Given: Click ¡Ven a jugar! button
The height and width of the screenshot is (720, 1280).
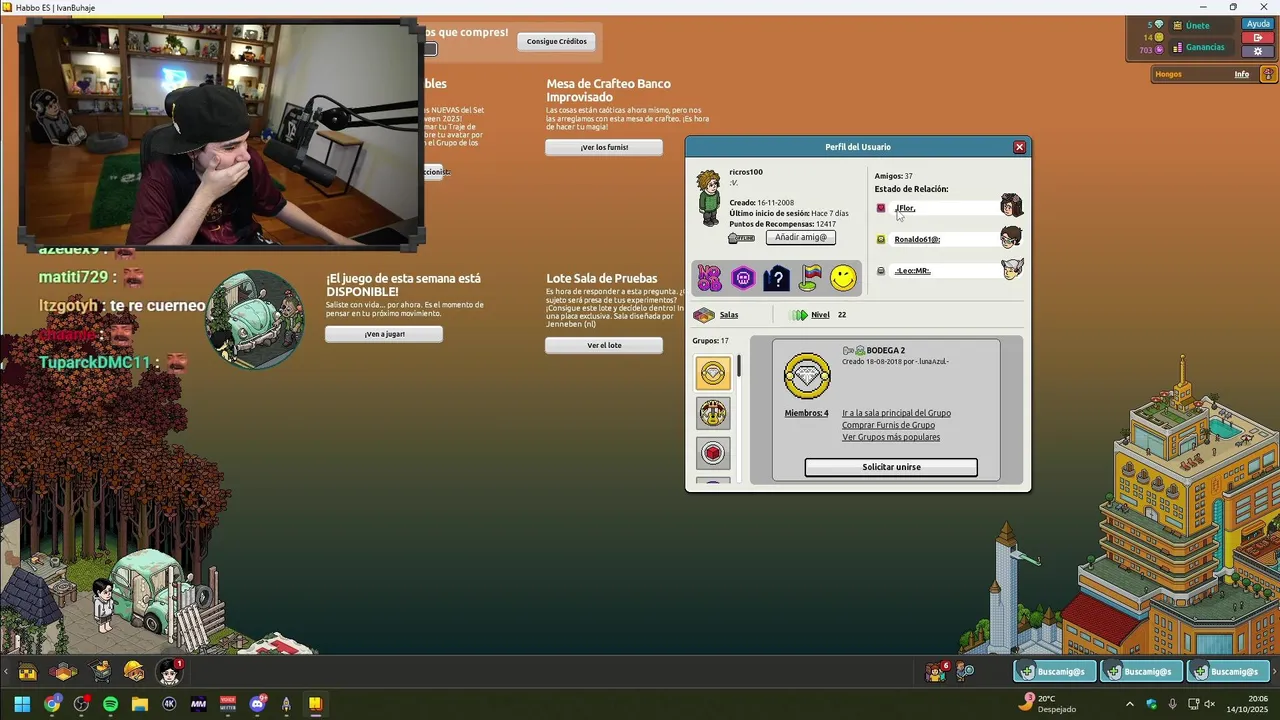Looking at the screenshot, I should 384,334.
